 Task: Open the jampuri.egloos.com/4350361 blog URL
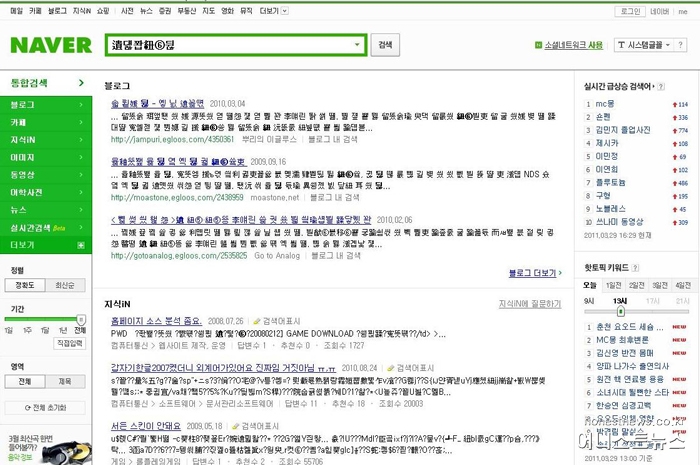coord(172,139)
